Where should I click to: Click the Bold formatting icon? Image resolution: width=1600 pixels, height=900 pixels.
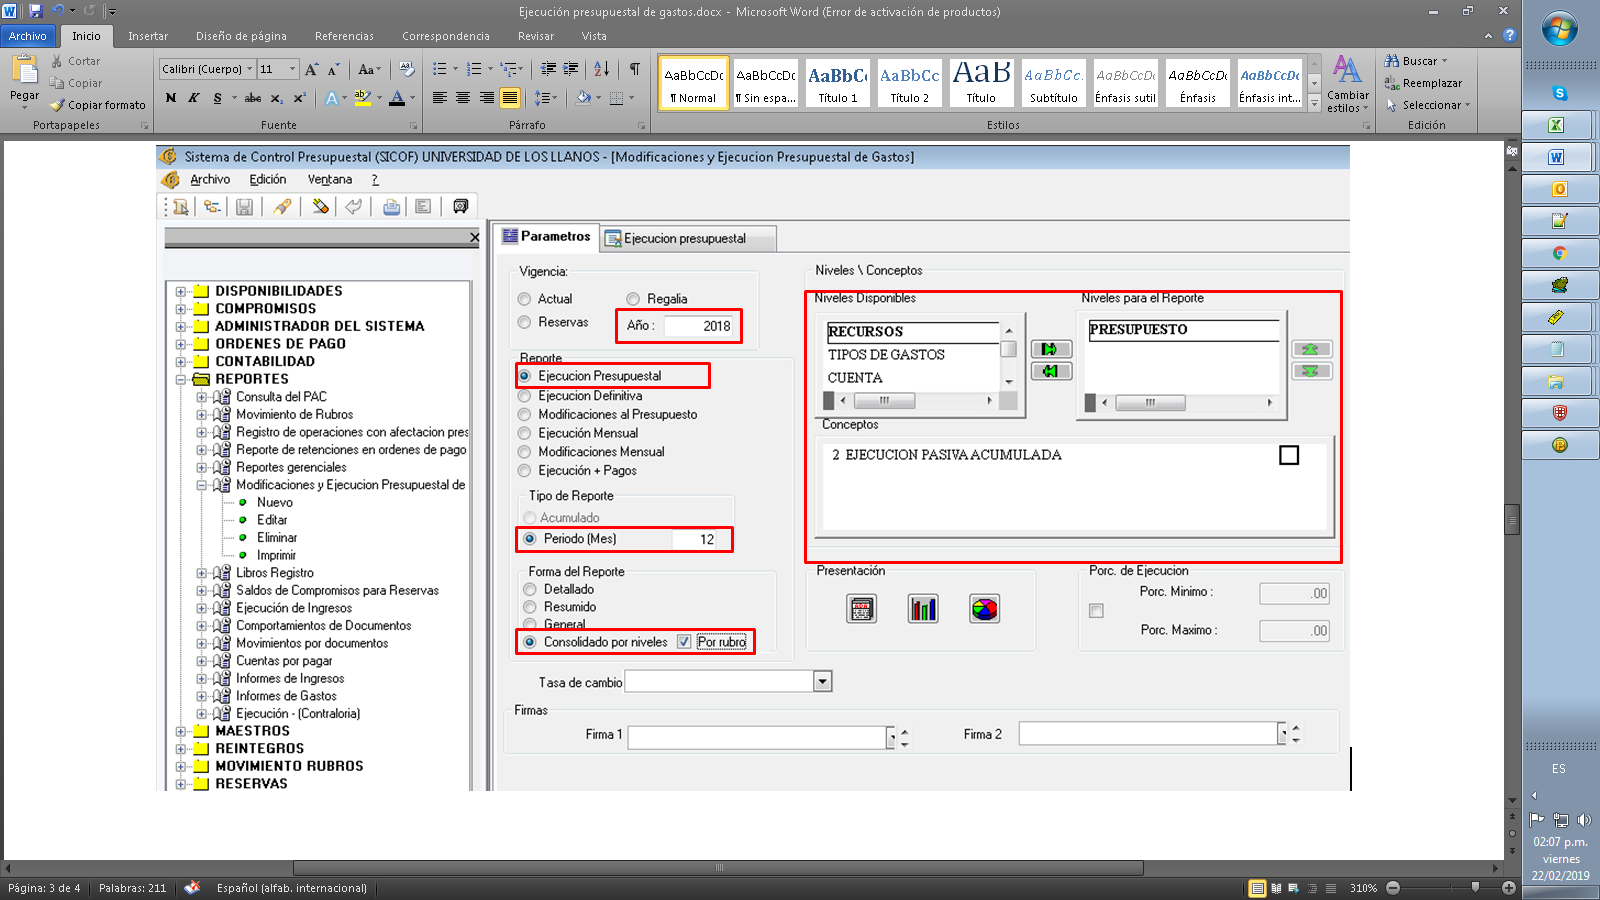(x=171, y=98)
